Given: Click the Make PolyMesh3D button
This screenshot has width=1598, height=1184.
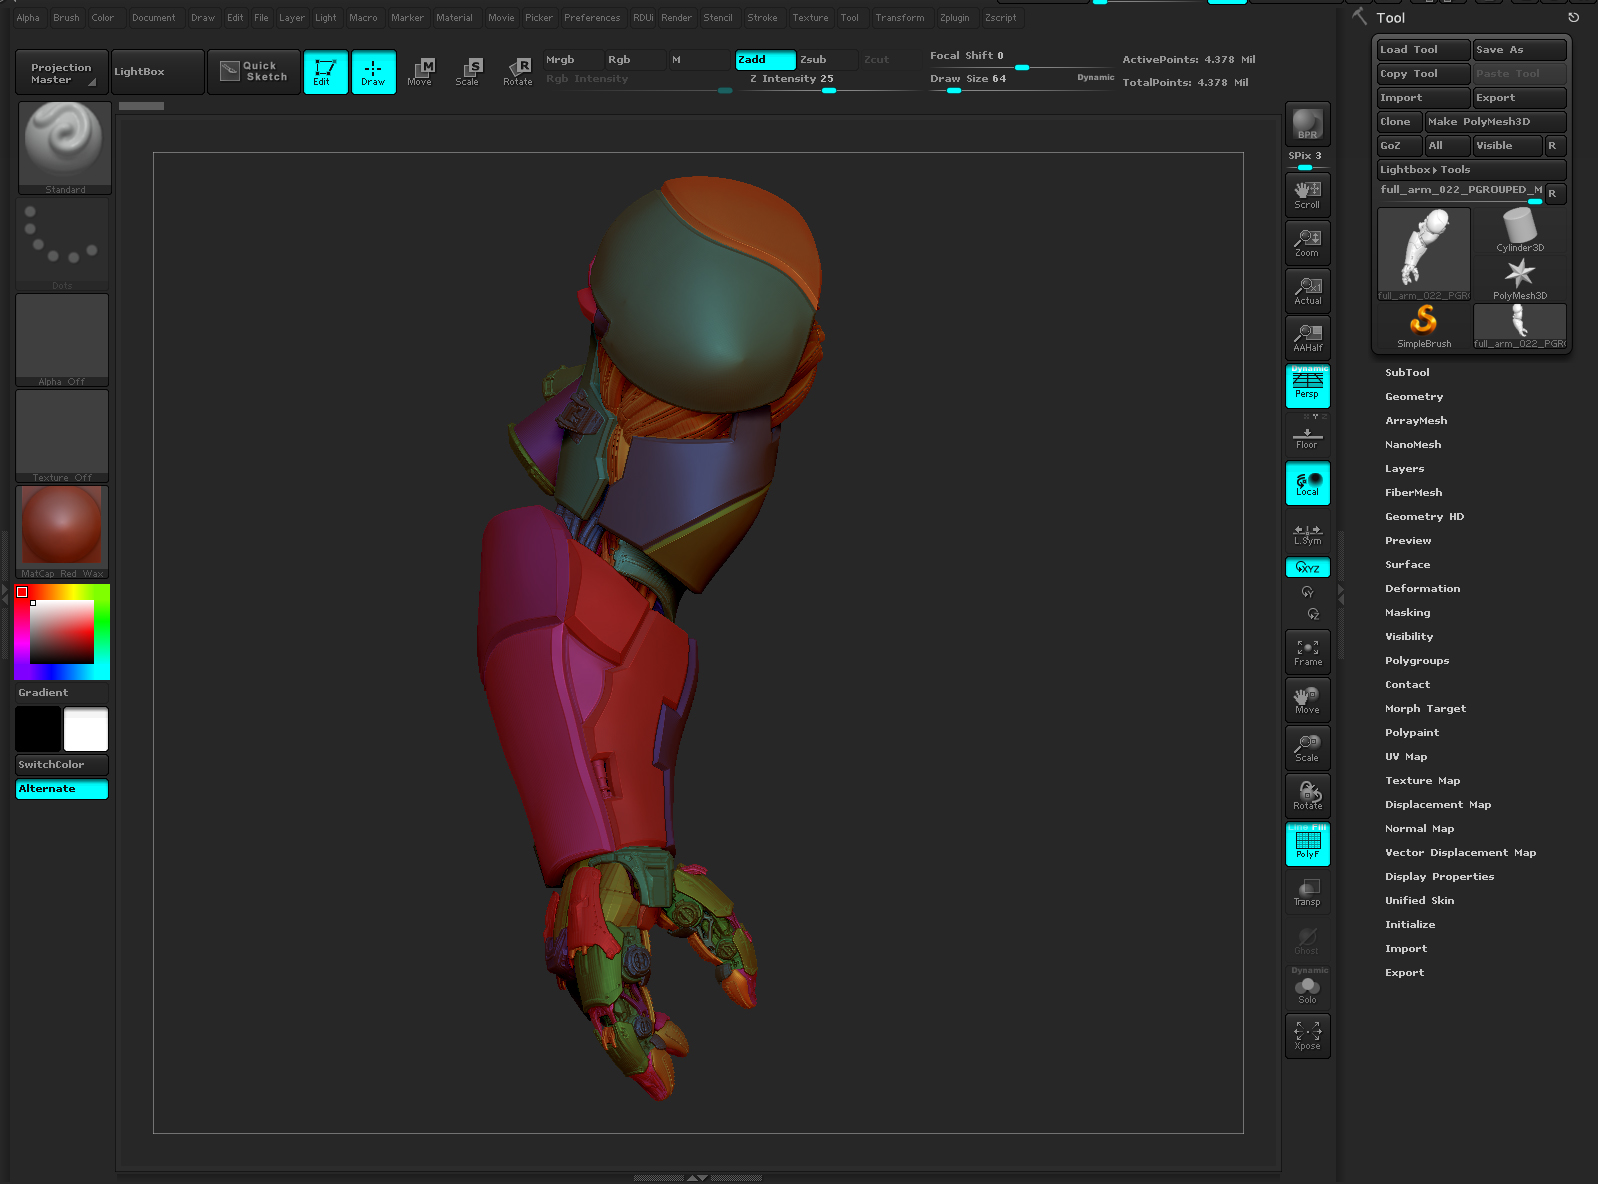Looking at the screenshot, I should 1495,122.
